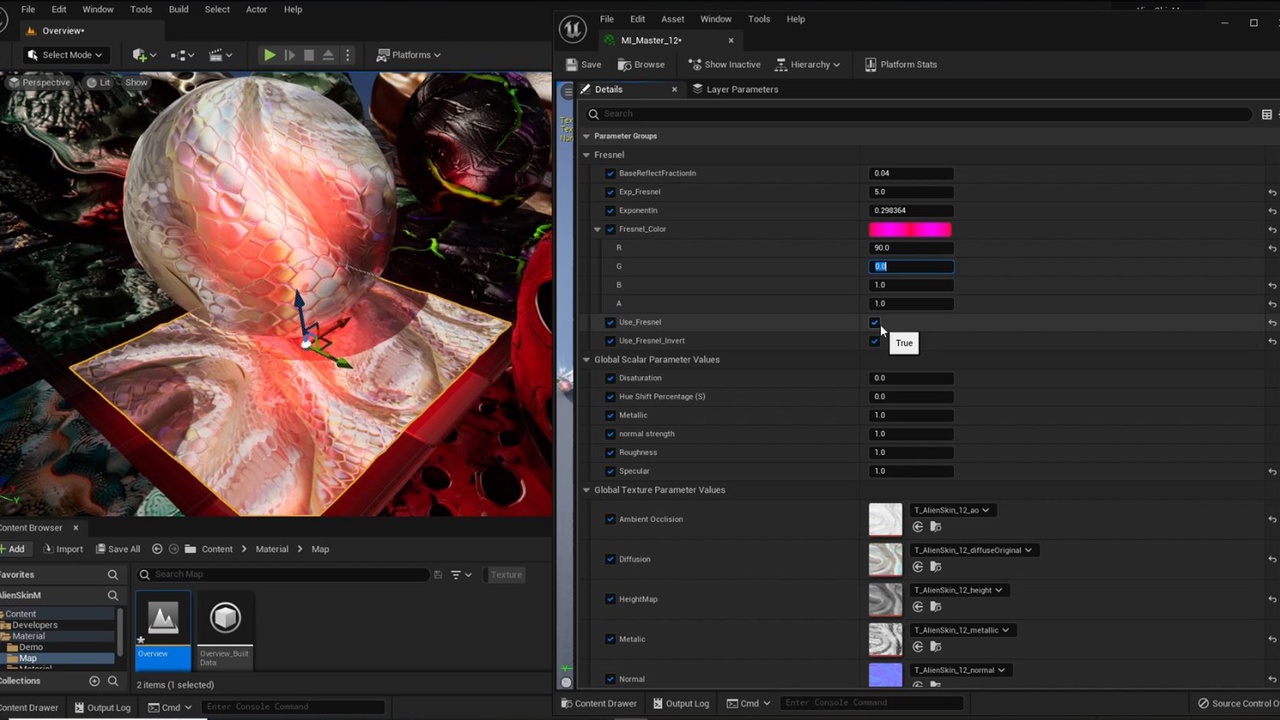
Task: Click use-selected-asset arrow for Metalic texture
Action: [x=918, y=647]
